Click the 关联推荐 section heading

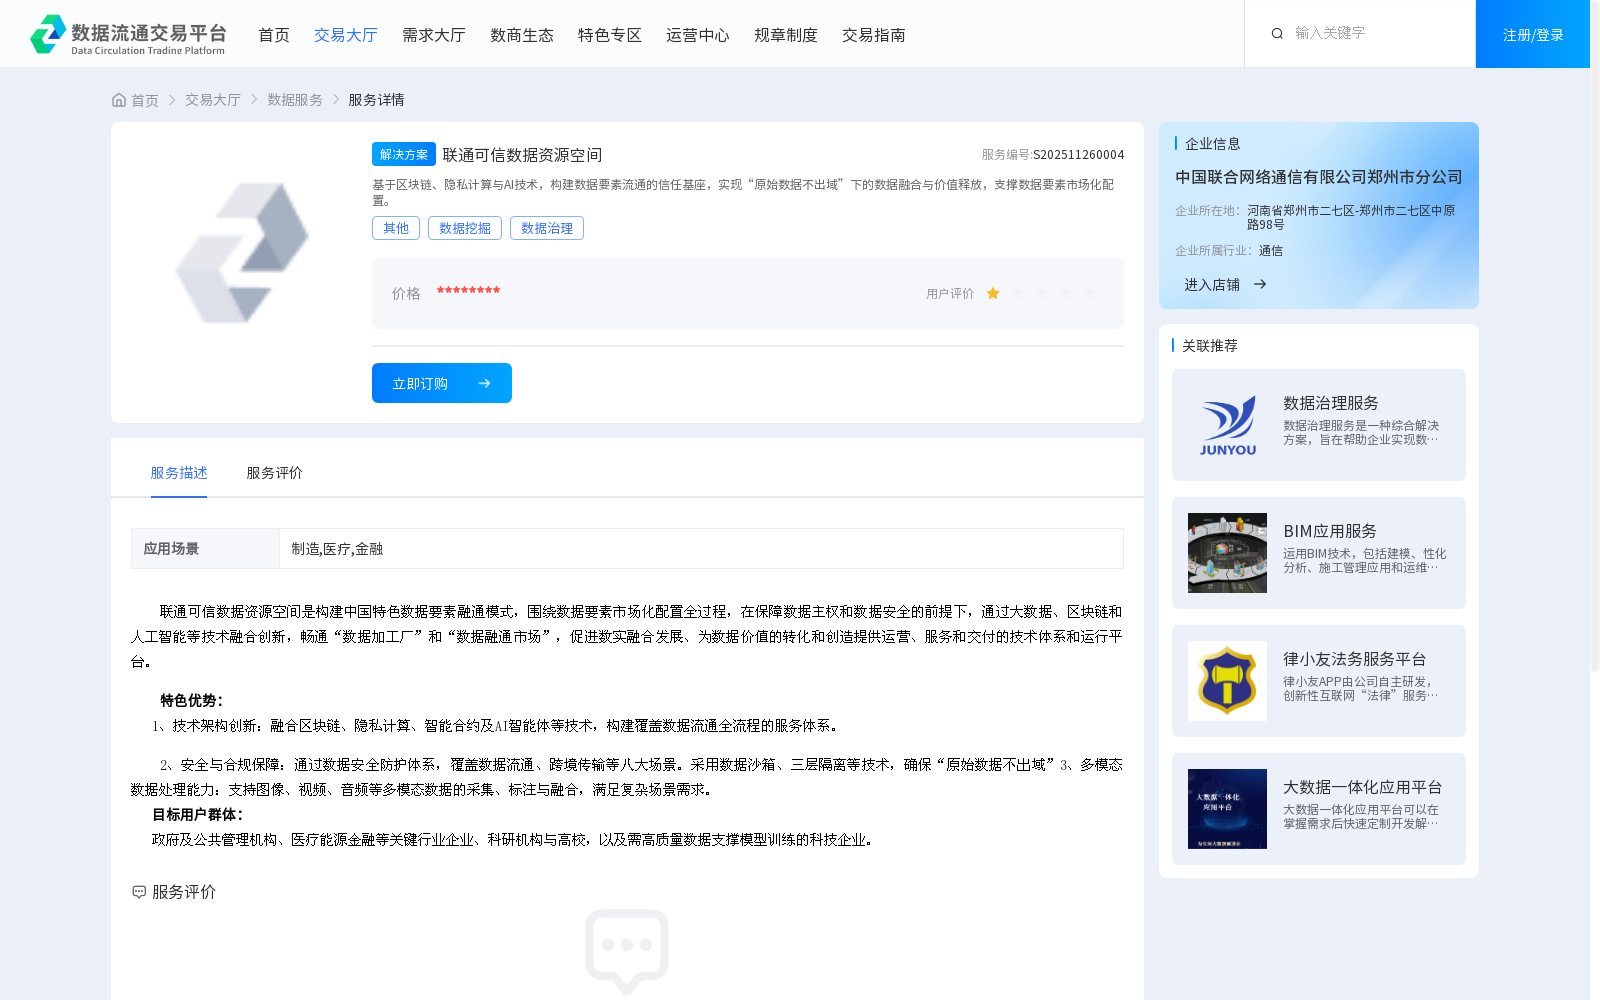point(1210,346)
